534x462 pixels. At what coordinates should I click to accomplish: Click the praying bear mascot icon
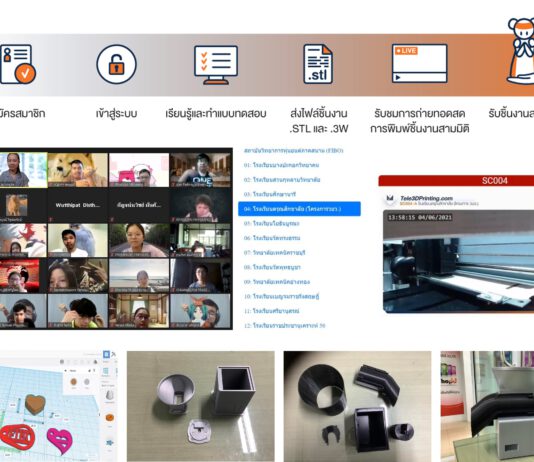pyautogui.click(x=520, y=51)
